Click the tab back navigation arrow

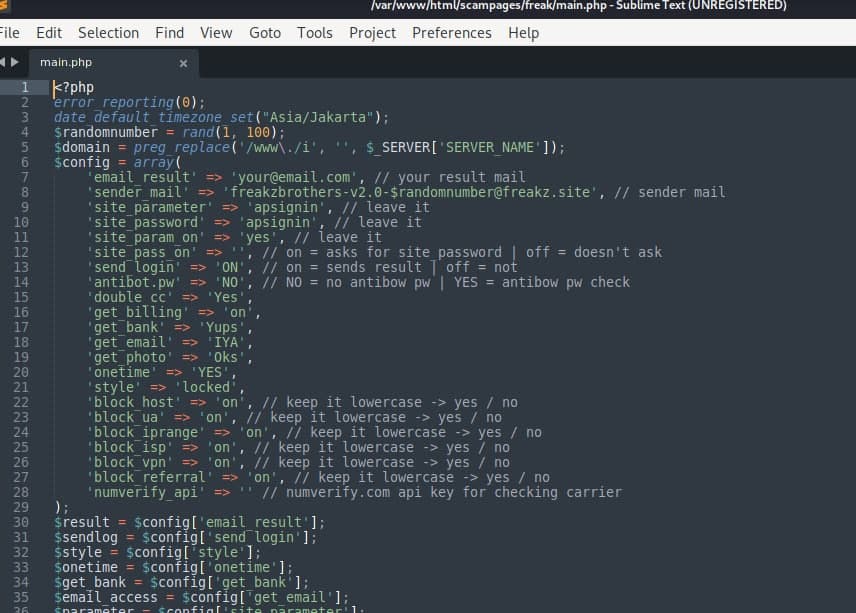(3, 62)
